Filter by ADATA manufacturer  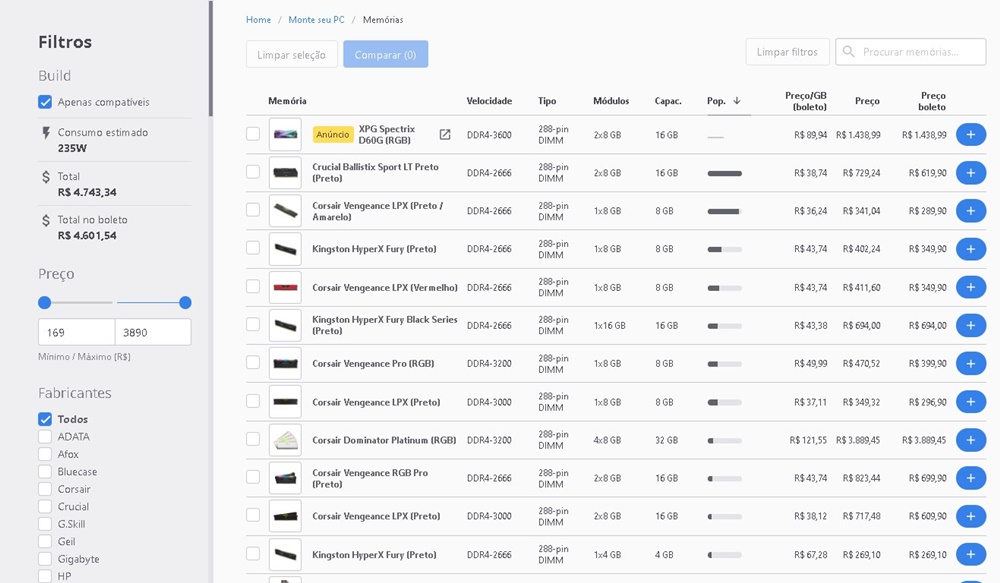45,437
